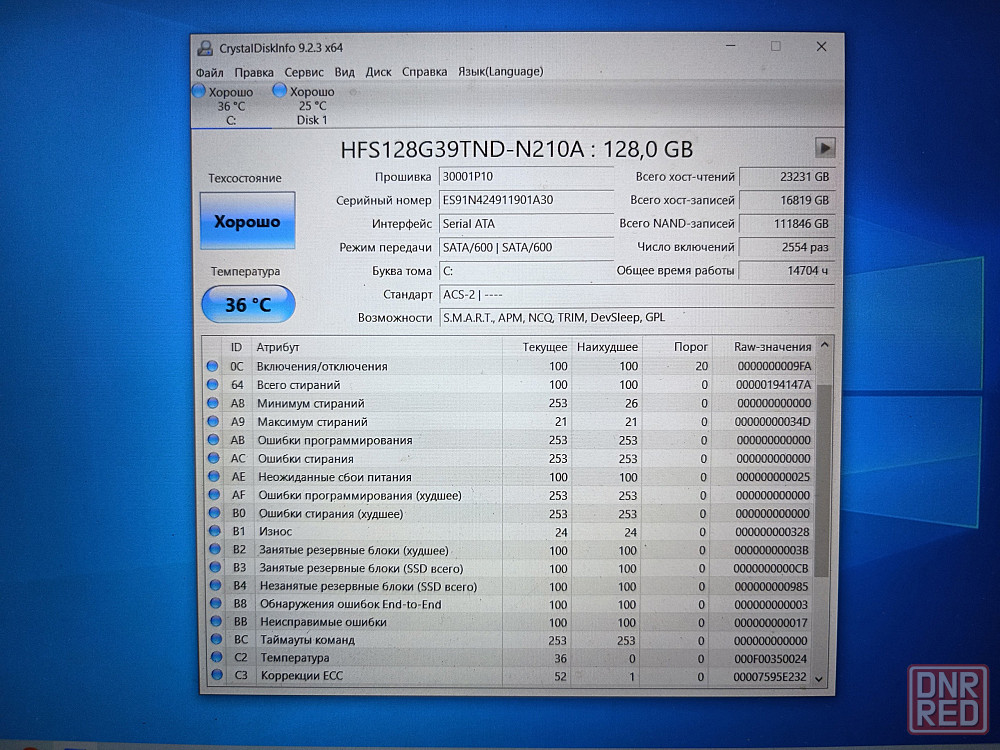Click status icon of row B3
Image resolution: width=1000 pixels, height=750 pixels.
click(216, 567)
